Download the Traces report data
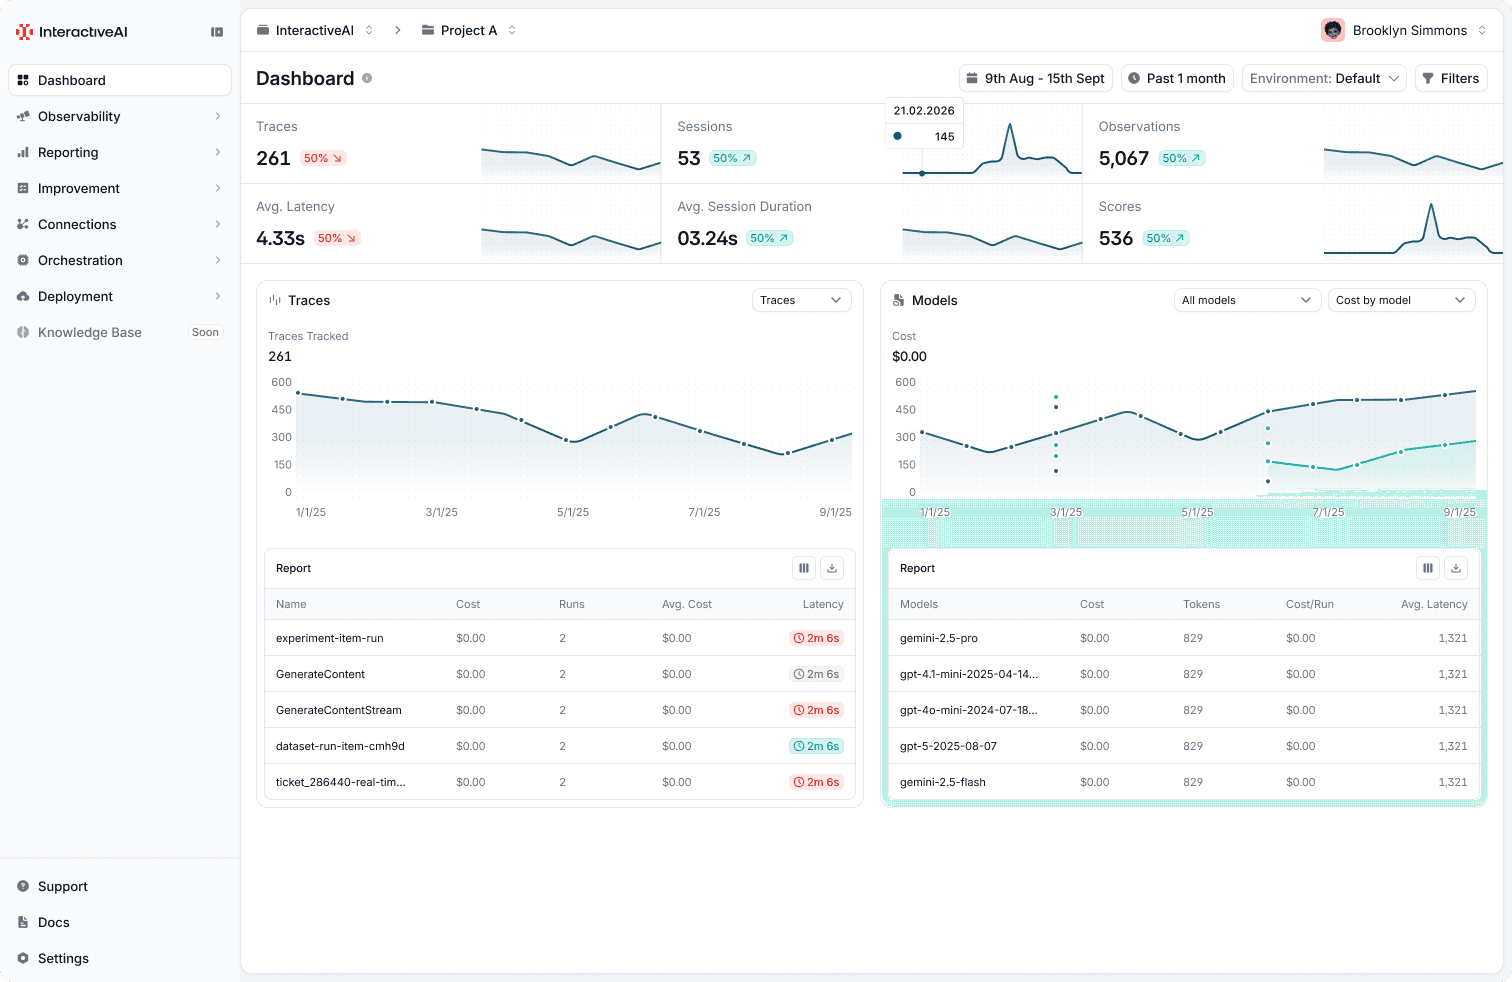Screen dimensions: 1512x982 pyautogui.click(x=831, y=567)
